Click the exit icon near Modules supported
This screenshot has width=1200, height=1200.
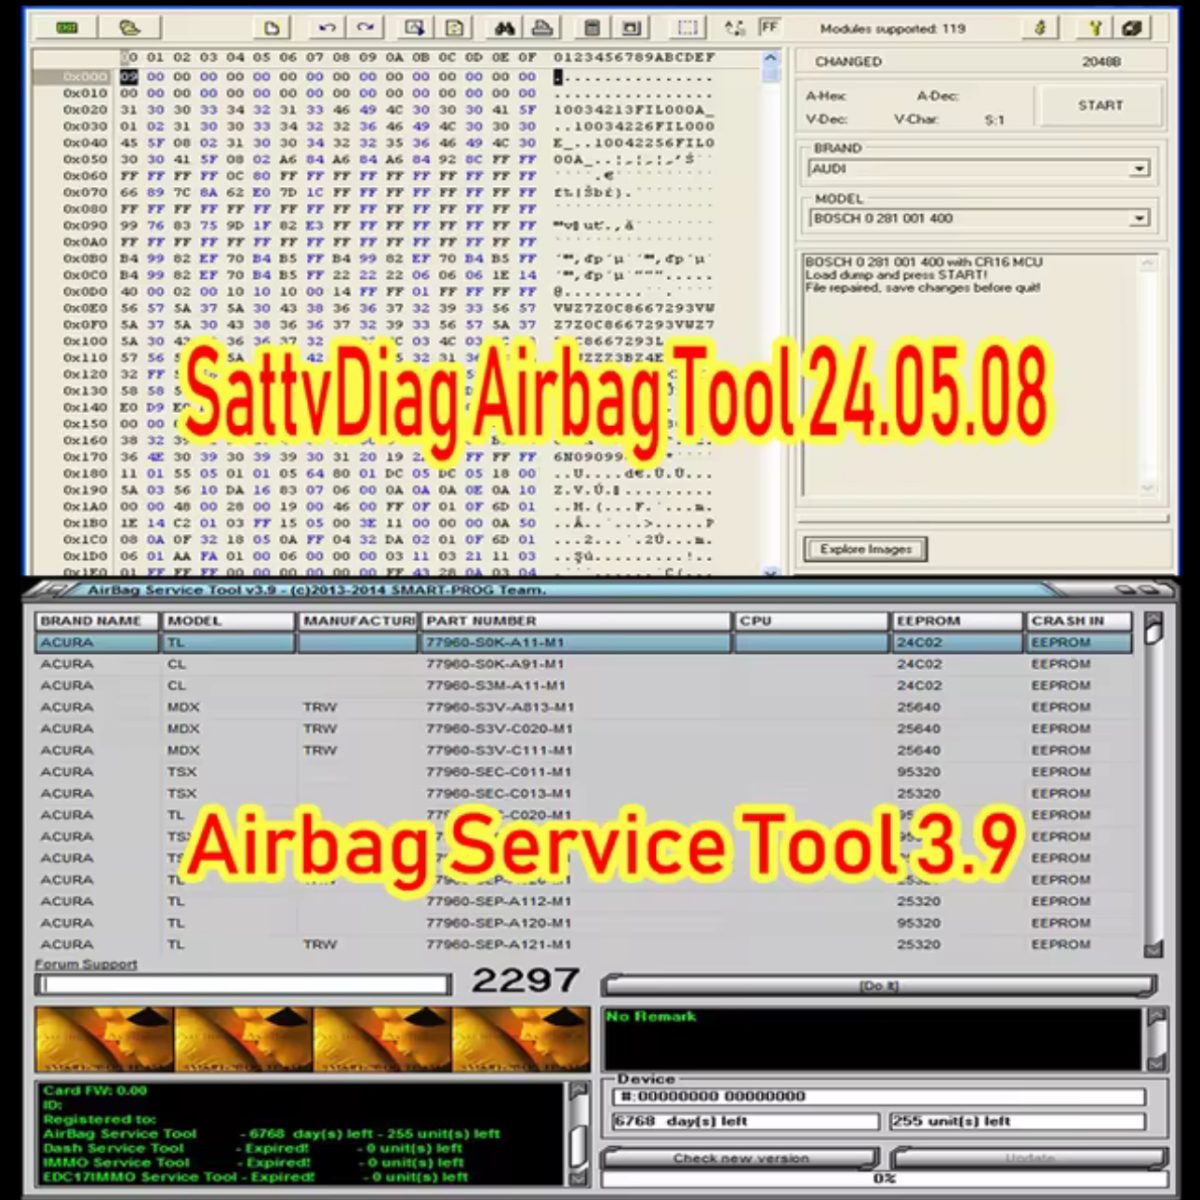tap(1135, 27)
